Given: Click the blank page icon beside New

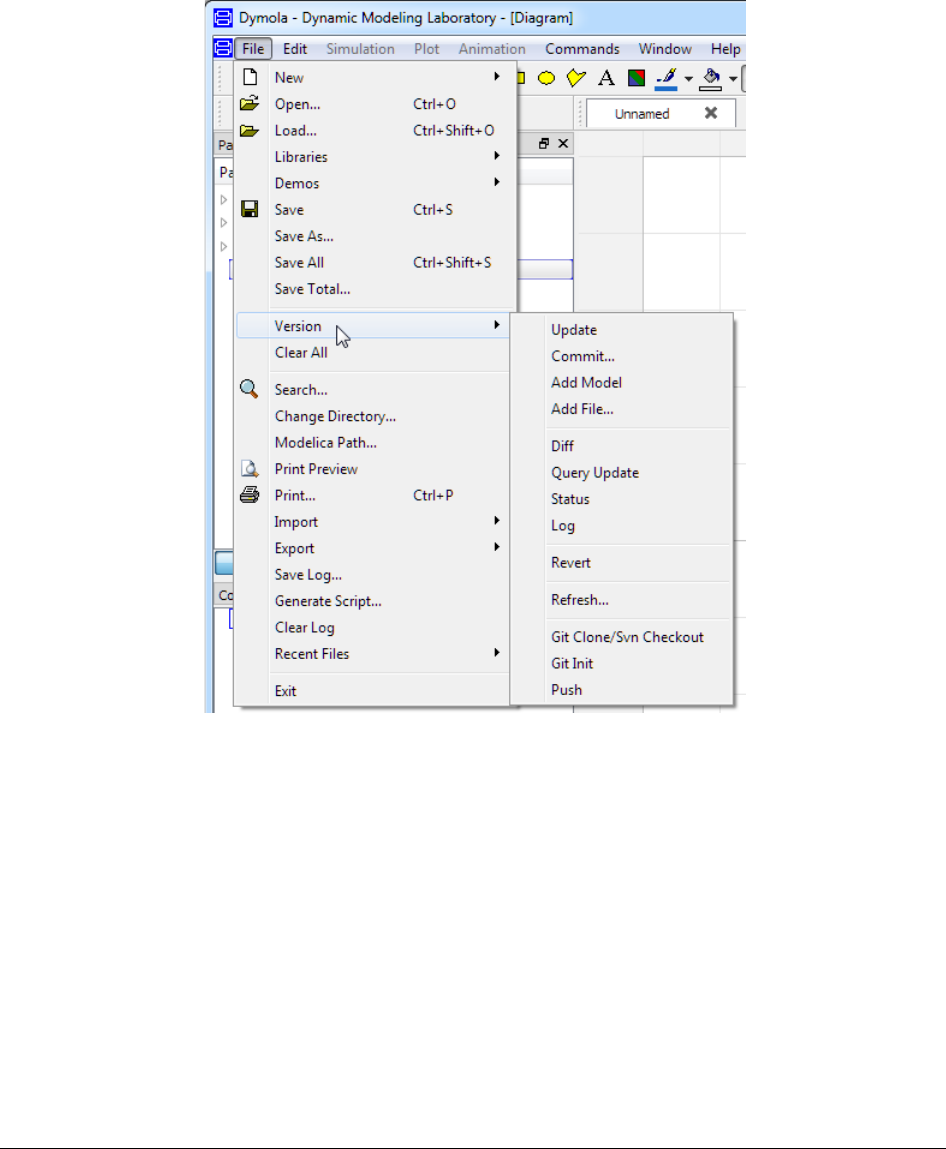Looking at the screenshot, I should tap(250, 77).
